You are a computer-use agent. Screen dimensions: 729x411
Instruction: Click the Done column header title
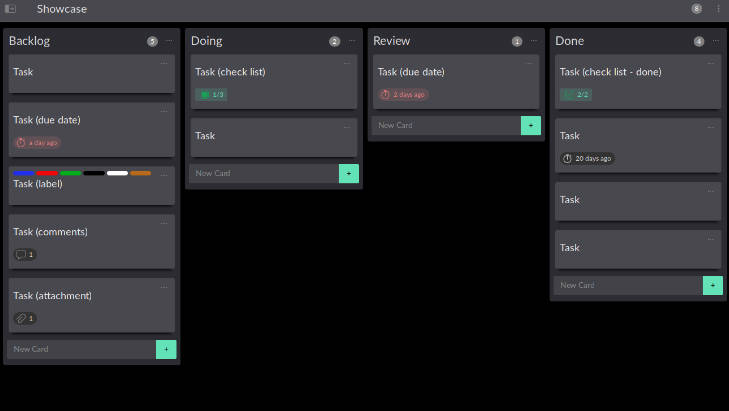569,41
